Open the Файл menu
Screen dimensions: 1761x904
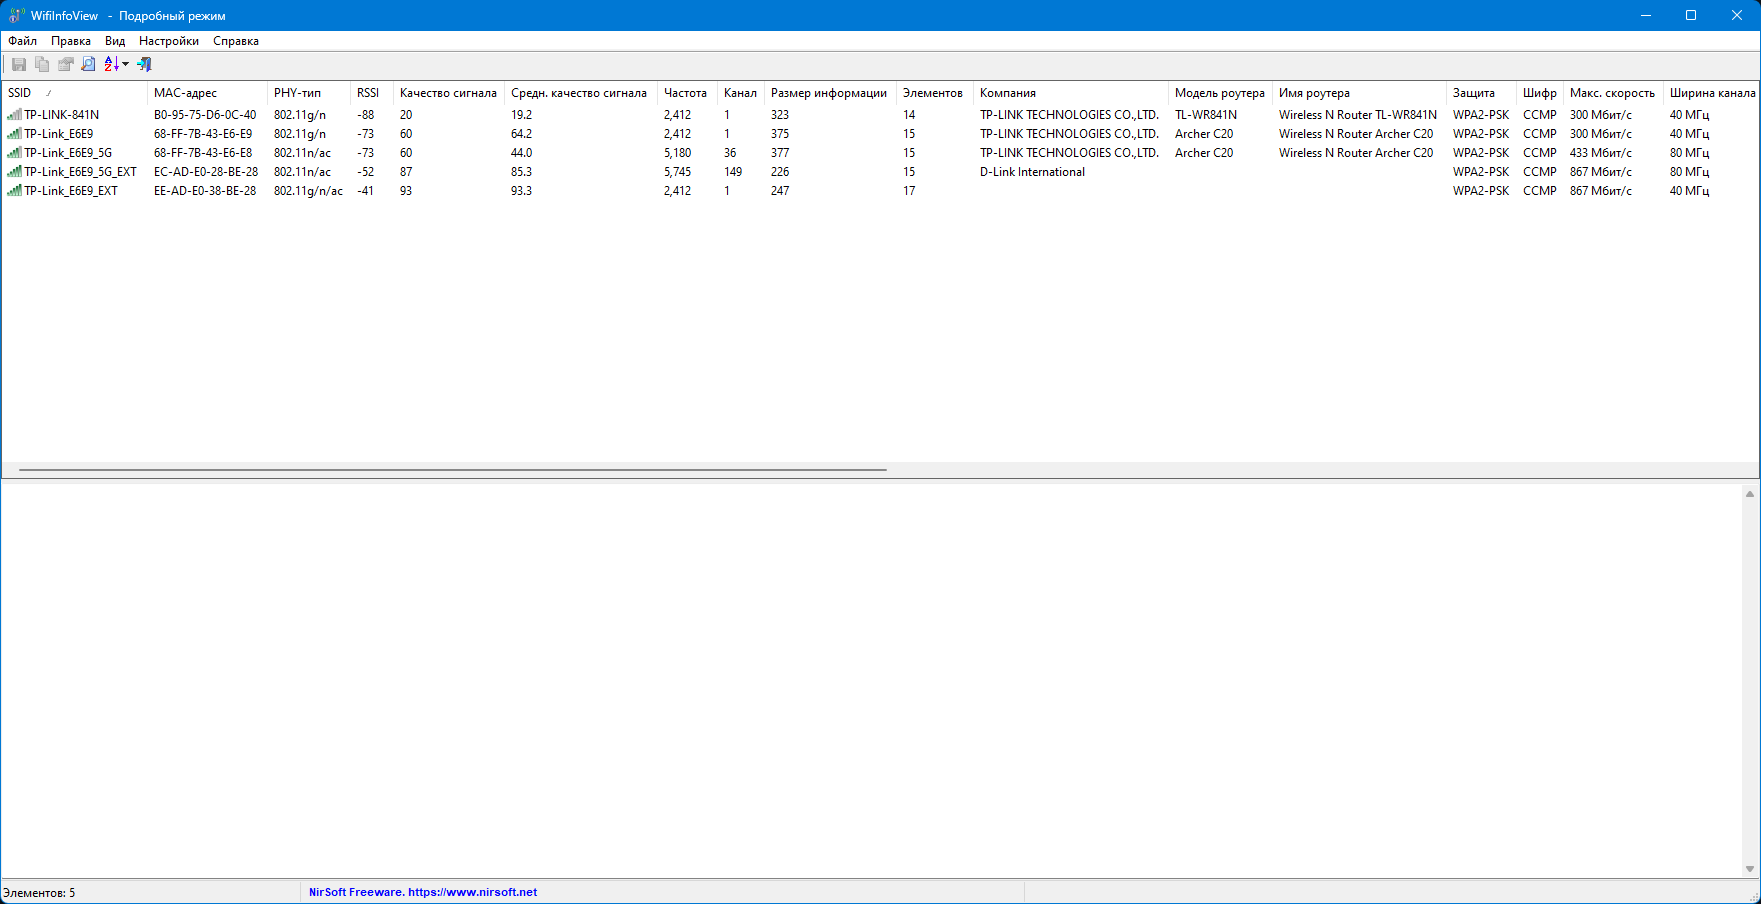pyautogui.click(x=22, y=41)
